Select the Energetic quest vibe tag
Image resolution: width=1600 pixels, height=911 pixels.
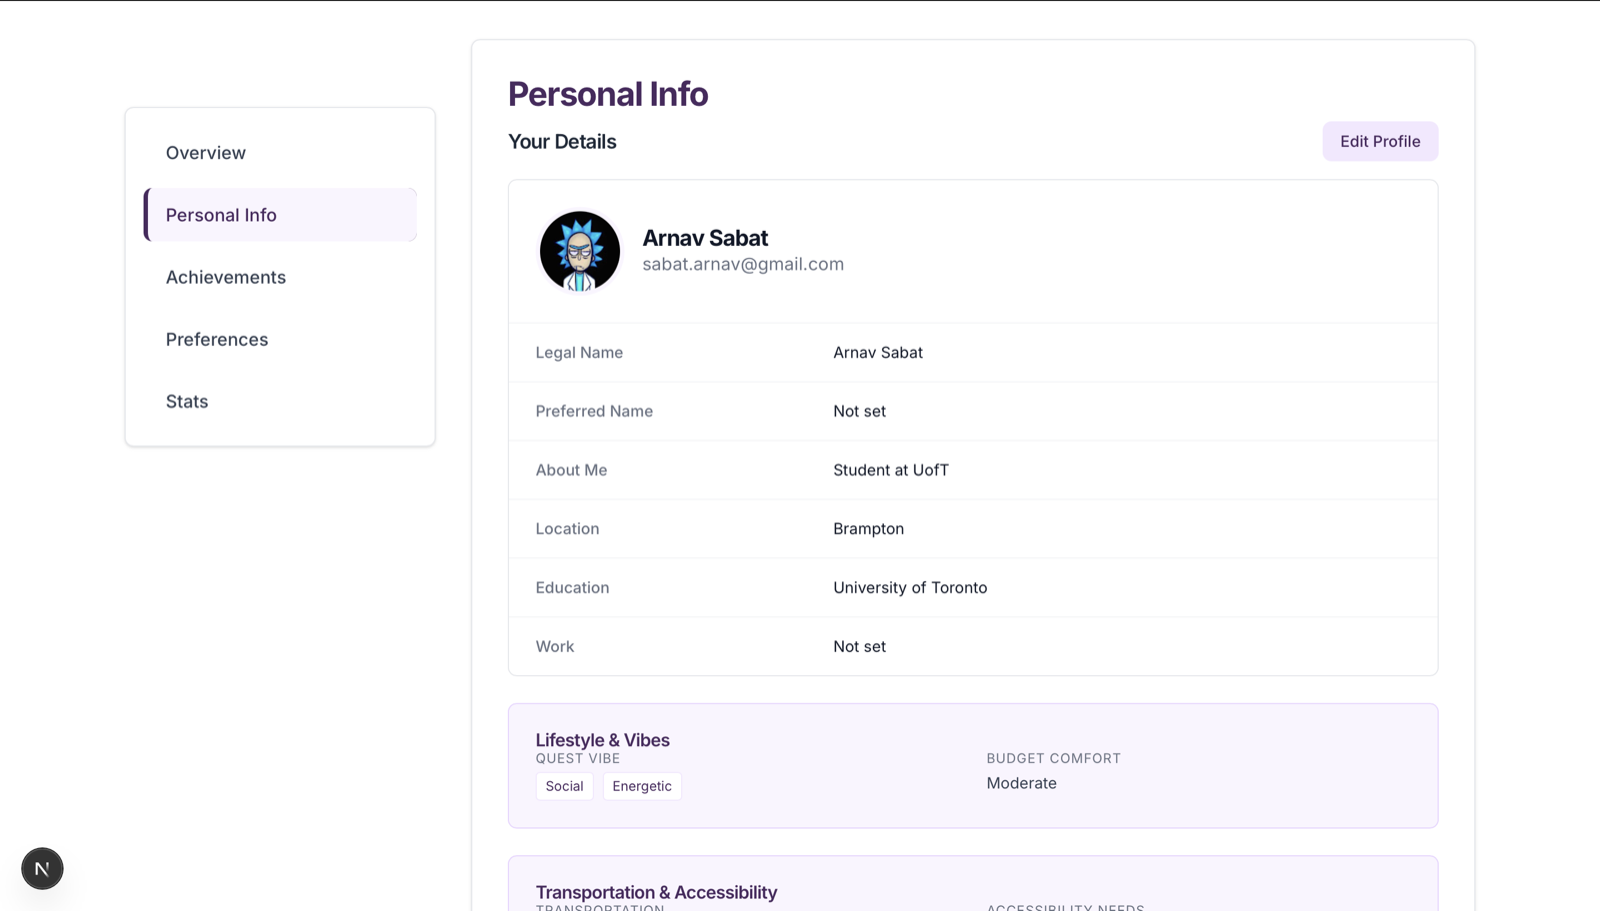642,786
